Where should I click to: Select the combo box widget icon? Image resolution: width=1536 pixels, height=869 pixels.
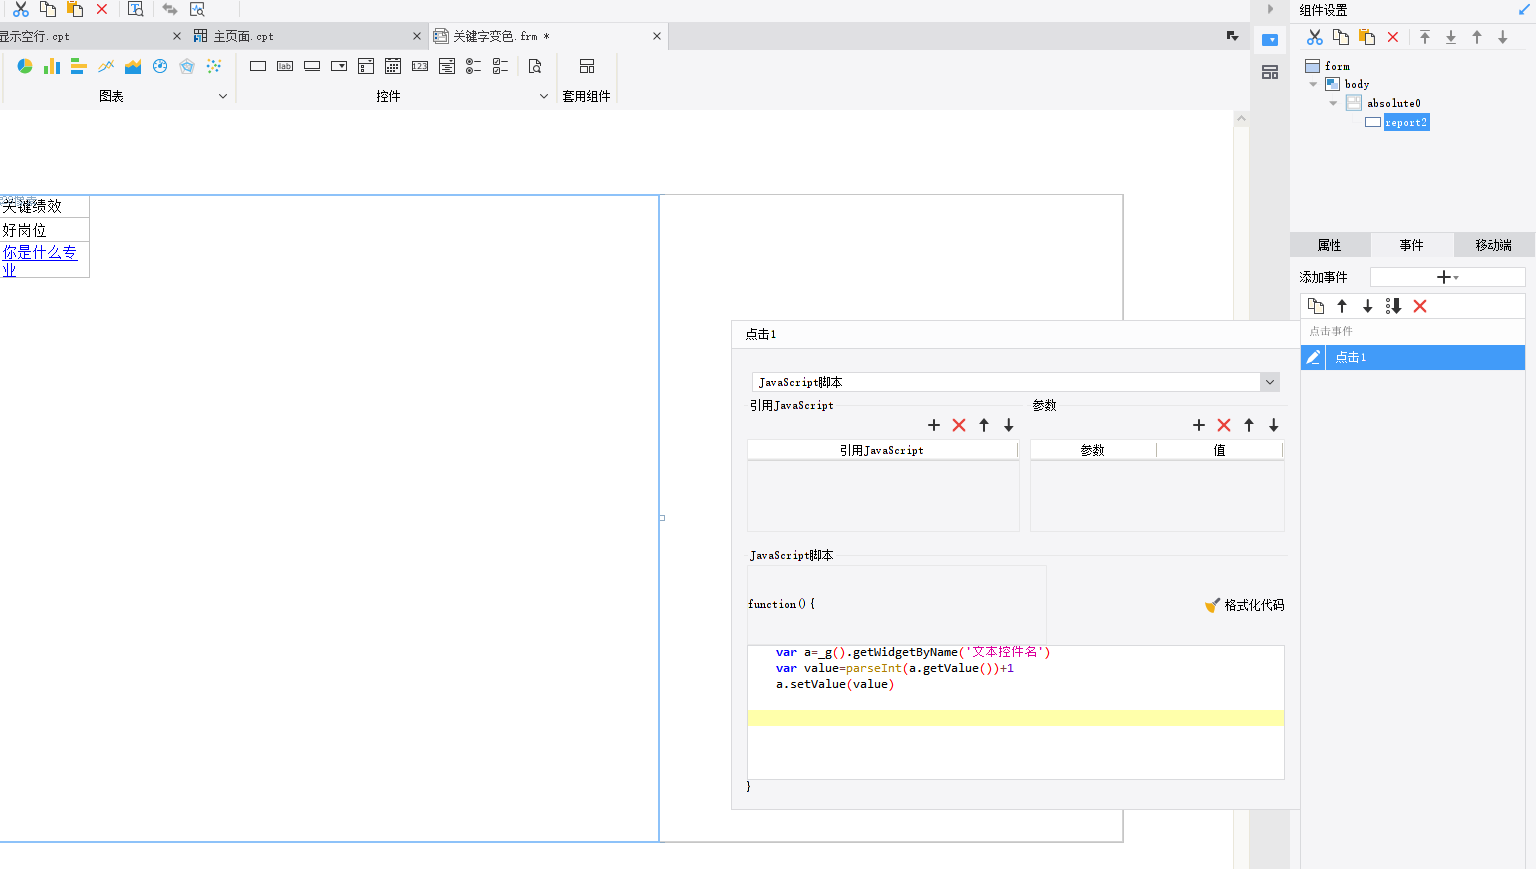(339, 66)
